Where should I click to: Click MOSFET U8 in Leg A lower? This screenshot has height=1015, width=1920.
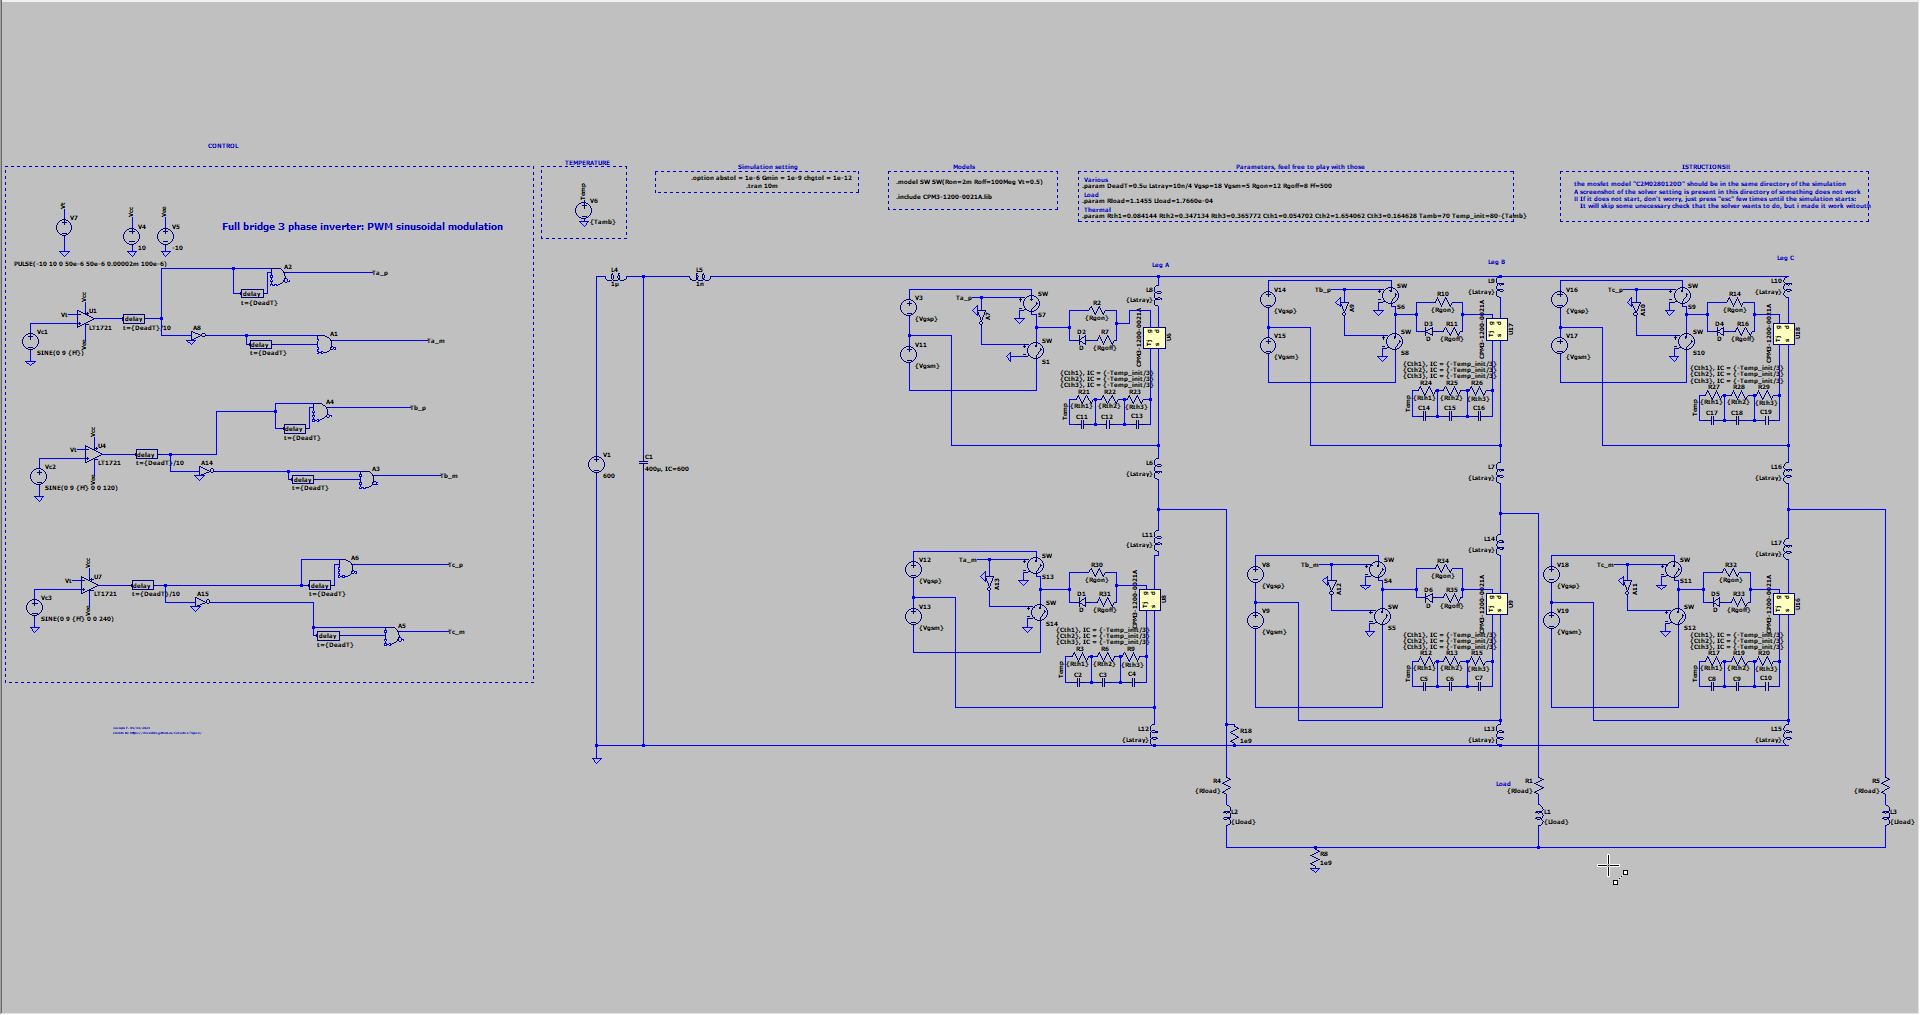[1150, 598]
